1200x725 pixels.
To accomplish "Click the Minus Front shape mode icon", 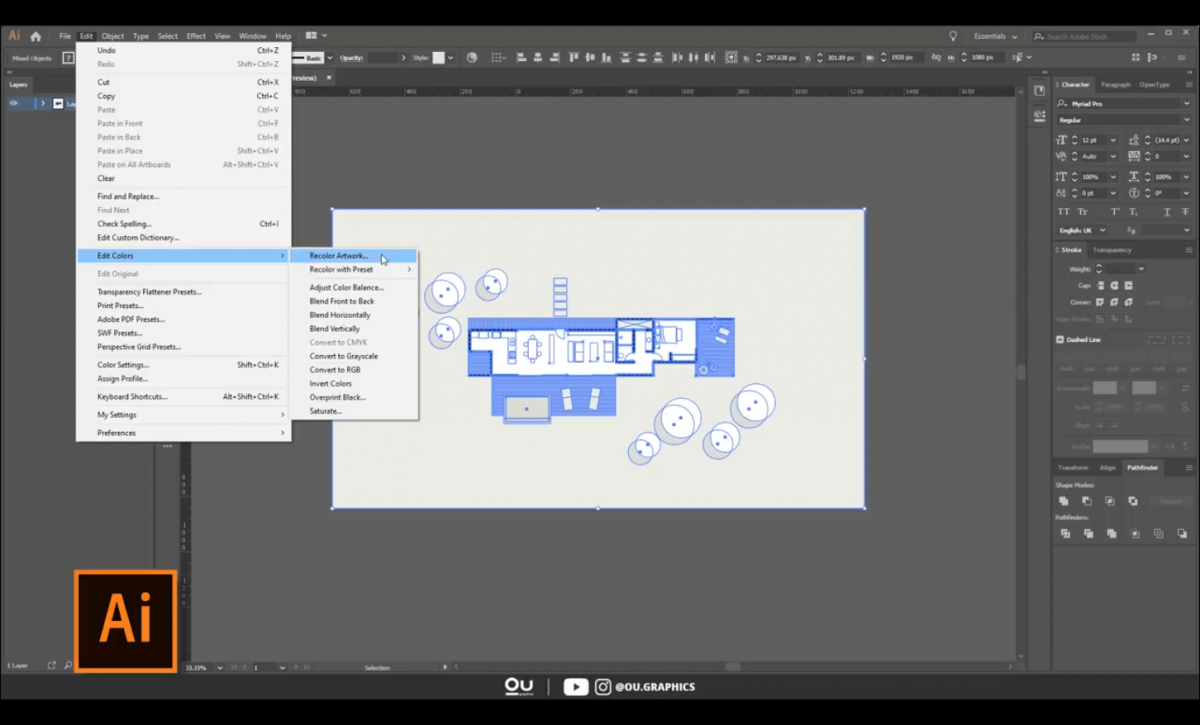I will coord(1087,501).
